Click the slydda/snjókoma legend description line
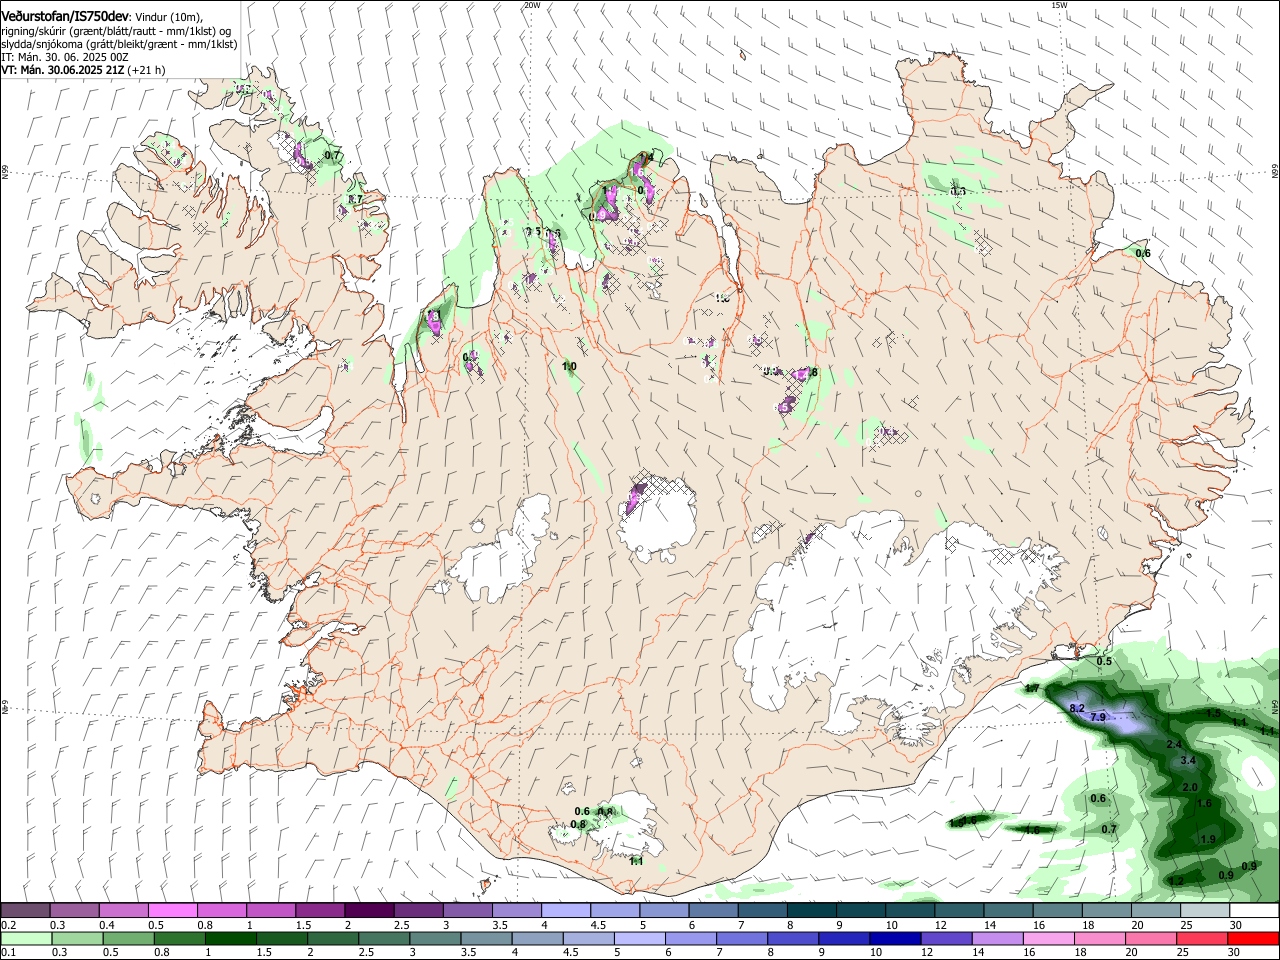The width and height of the screenshot is (1280, 960). [x=119, y=44]
